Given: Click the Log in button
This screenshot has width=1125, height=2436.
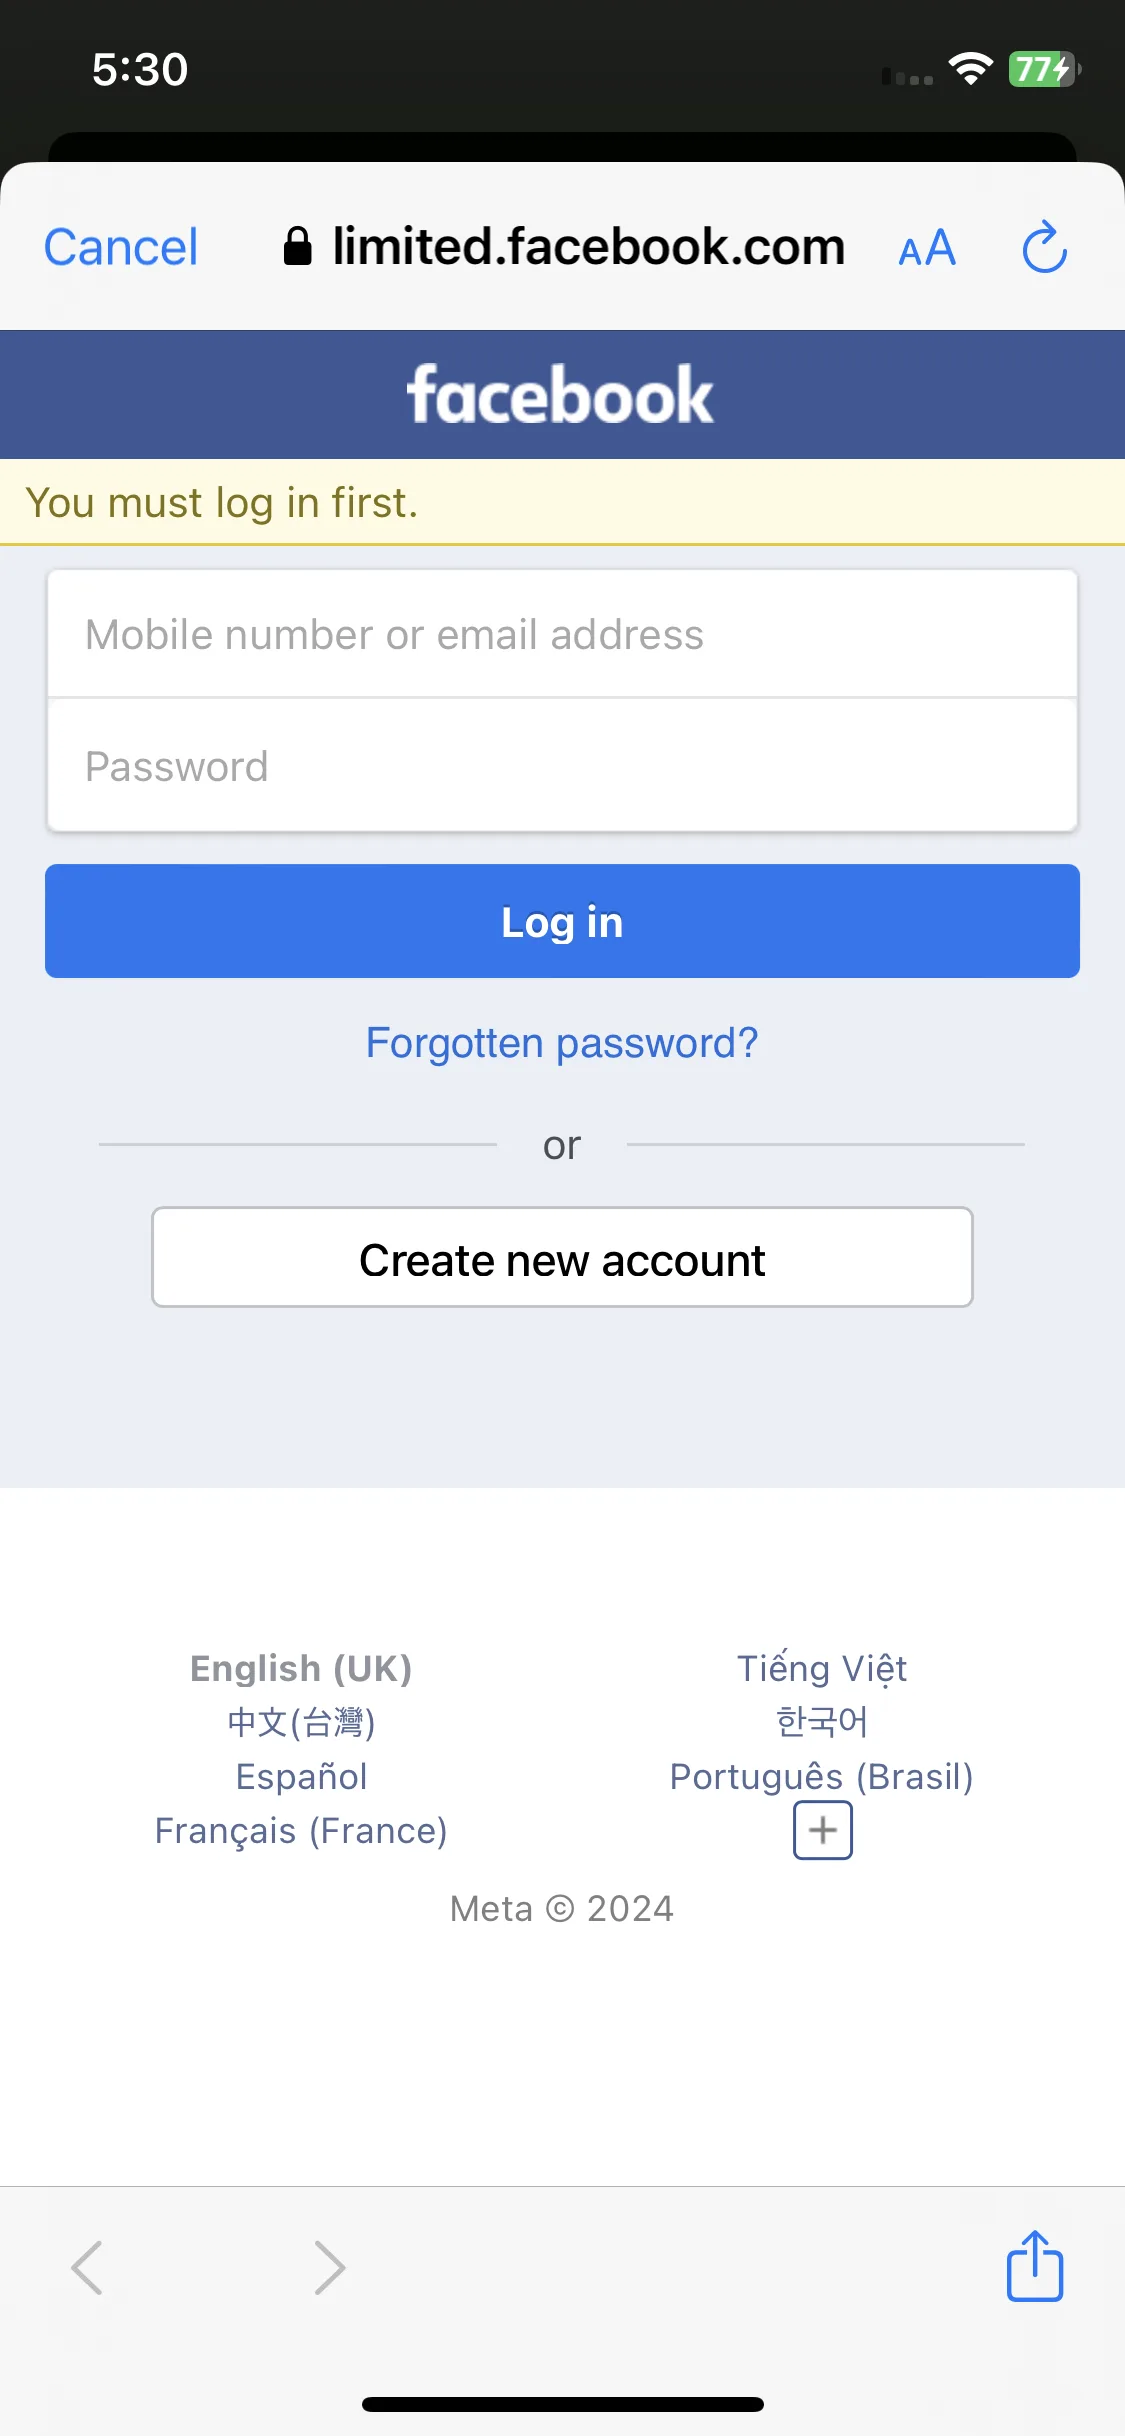Looking at the screenshot, I should pos(562,921).
